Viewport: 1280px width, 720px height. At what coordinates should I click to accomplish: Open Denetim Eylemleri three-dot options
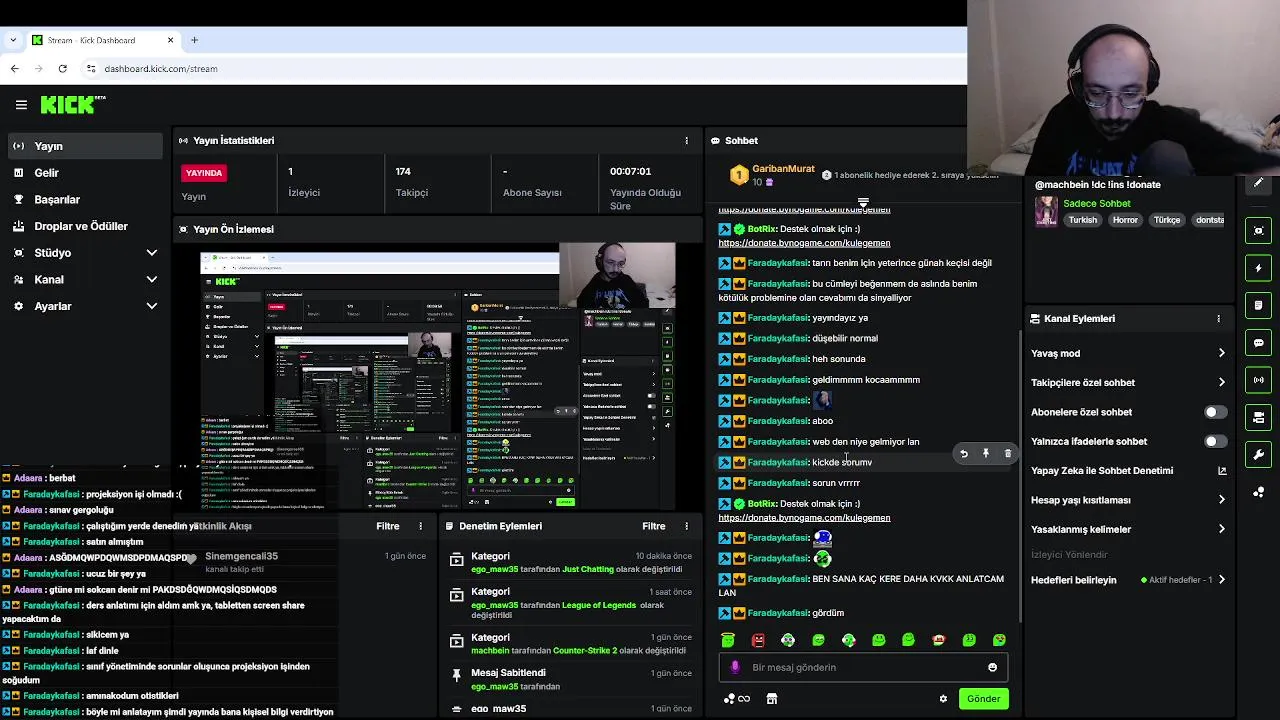point(686,526)
